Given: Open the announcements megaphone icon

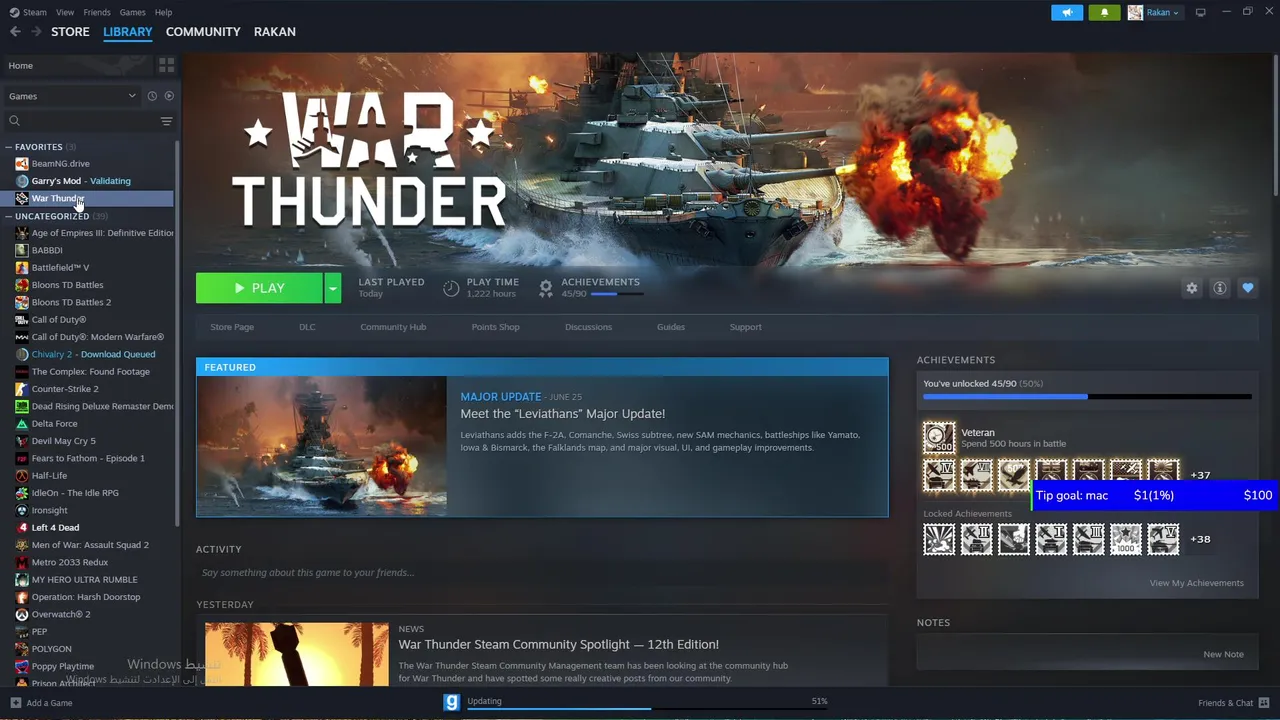Looking at the screenshot, I should (1067, 12).
